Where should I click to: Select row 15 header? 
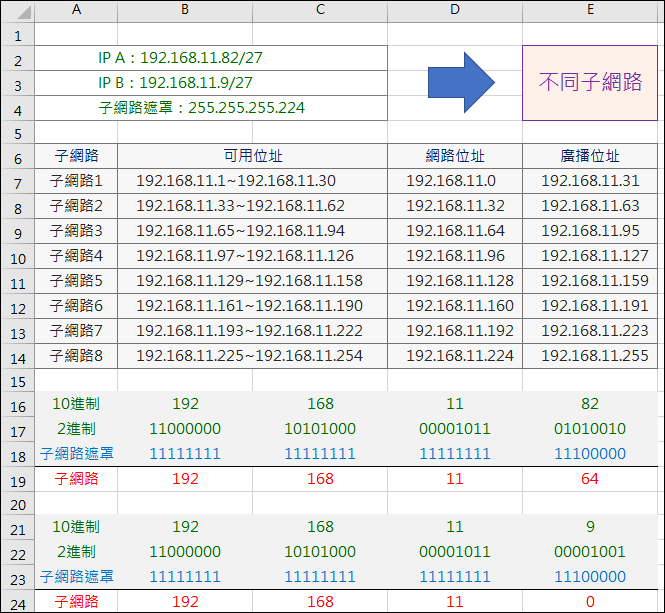18,381
